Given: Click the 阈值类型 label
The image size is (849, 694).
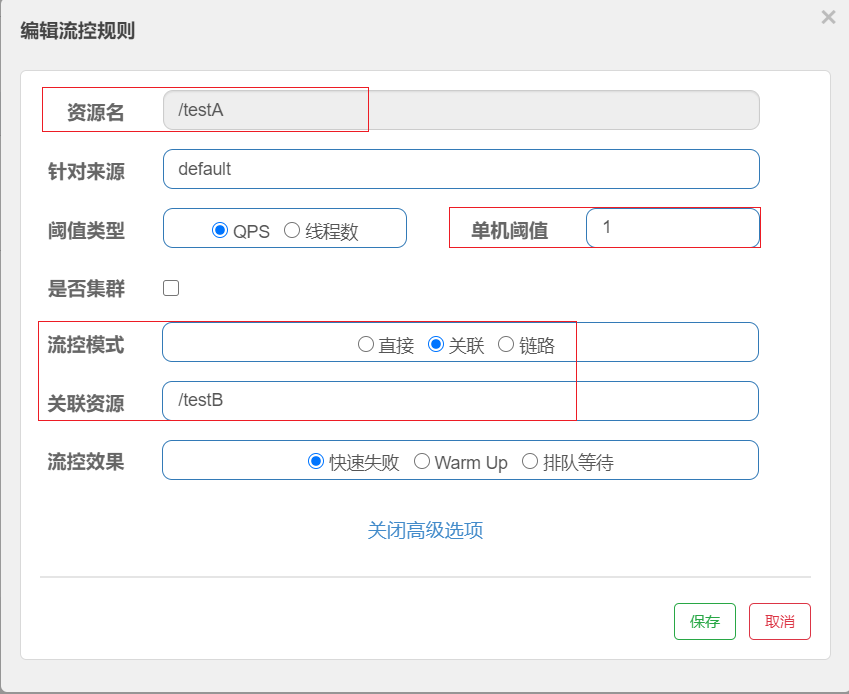Looking at the screenshot, I should point(86,231).
